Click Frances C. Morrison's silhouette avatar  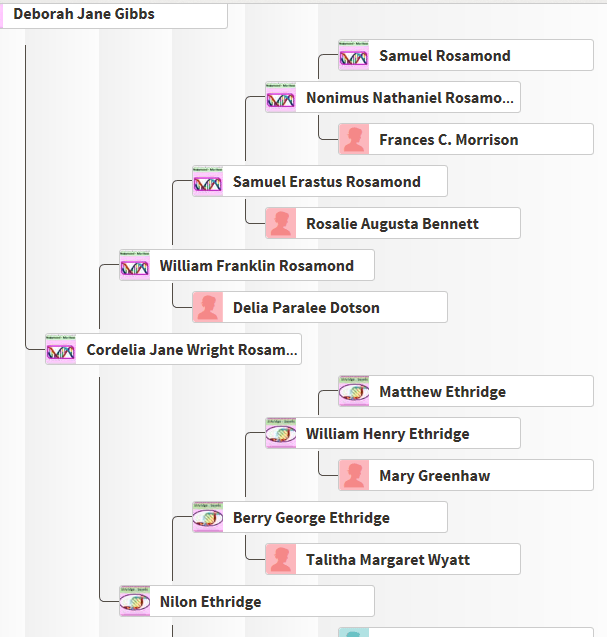[x=354, y=140]
